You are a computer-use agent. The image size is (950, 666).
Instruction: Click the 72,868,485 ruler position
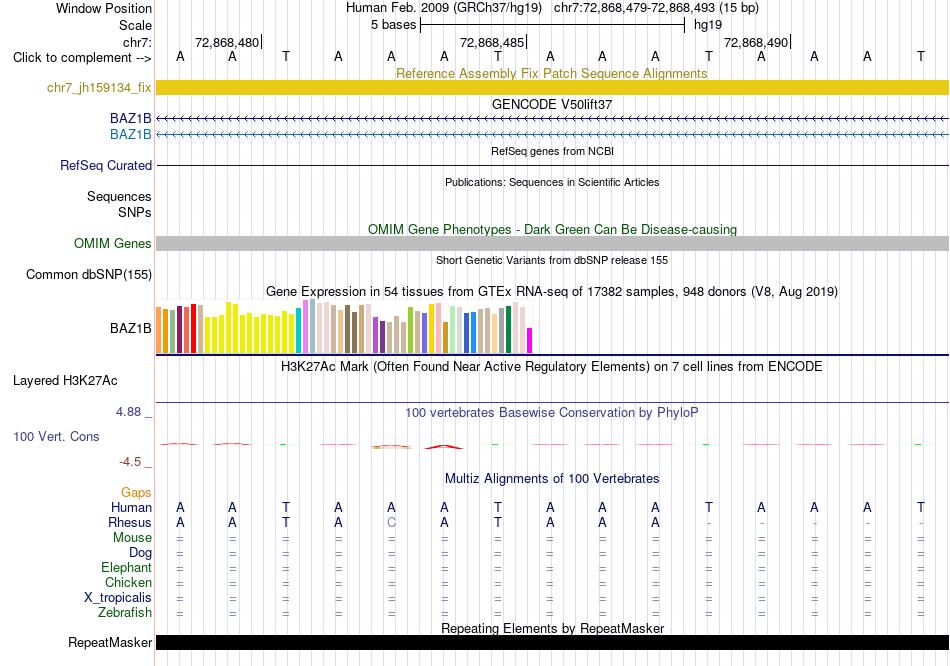coord(492,42)
